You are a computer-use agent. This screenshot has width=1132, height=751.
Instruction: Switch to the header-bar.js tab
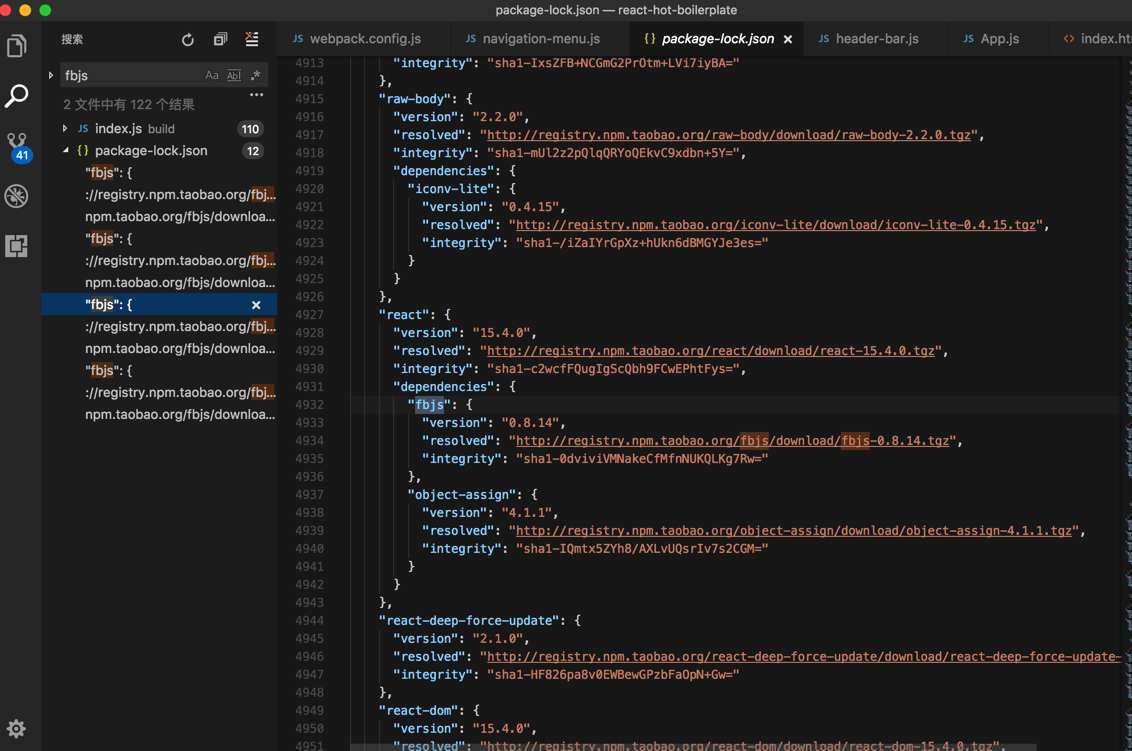coord(876,39)
